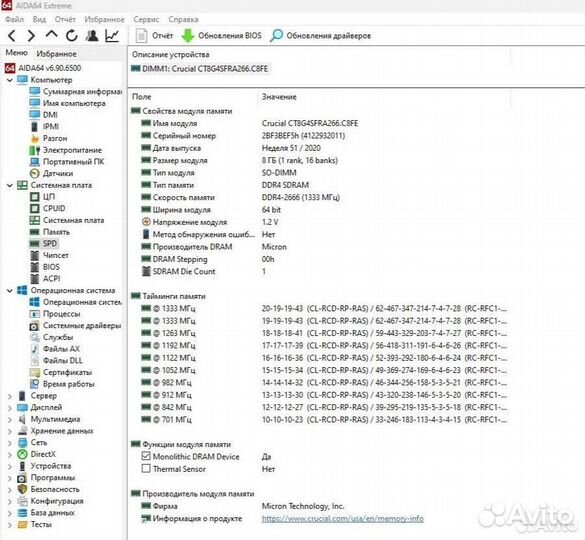Screen dimensions: 585x540
Task: Click the CPUID icon in tree
Action: pyautogui.click(x=35, y=208)
